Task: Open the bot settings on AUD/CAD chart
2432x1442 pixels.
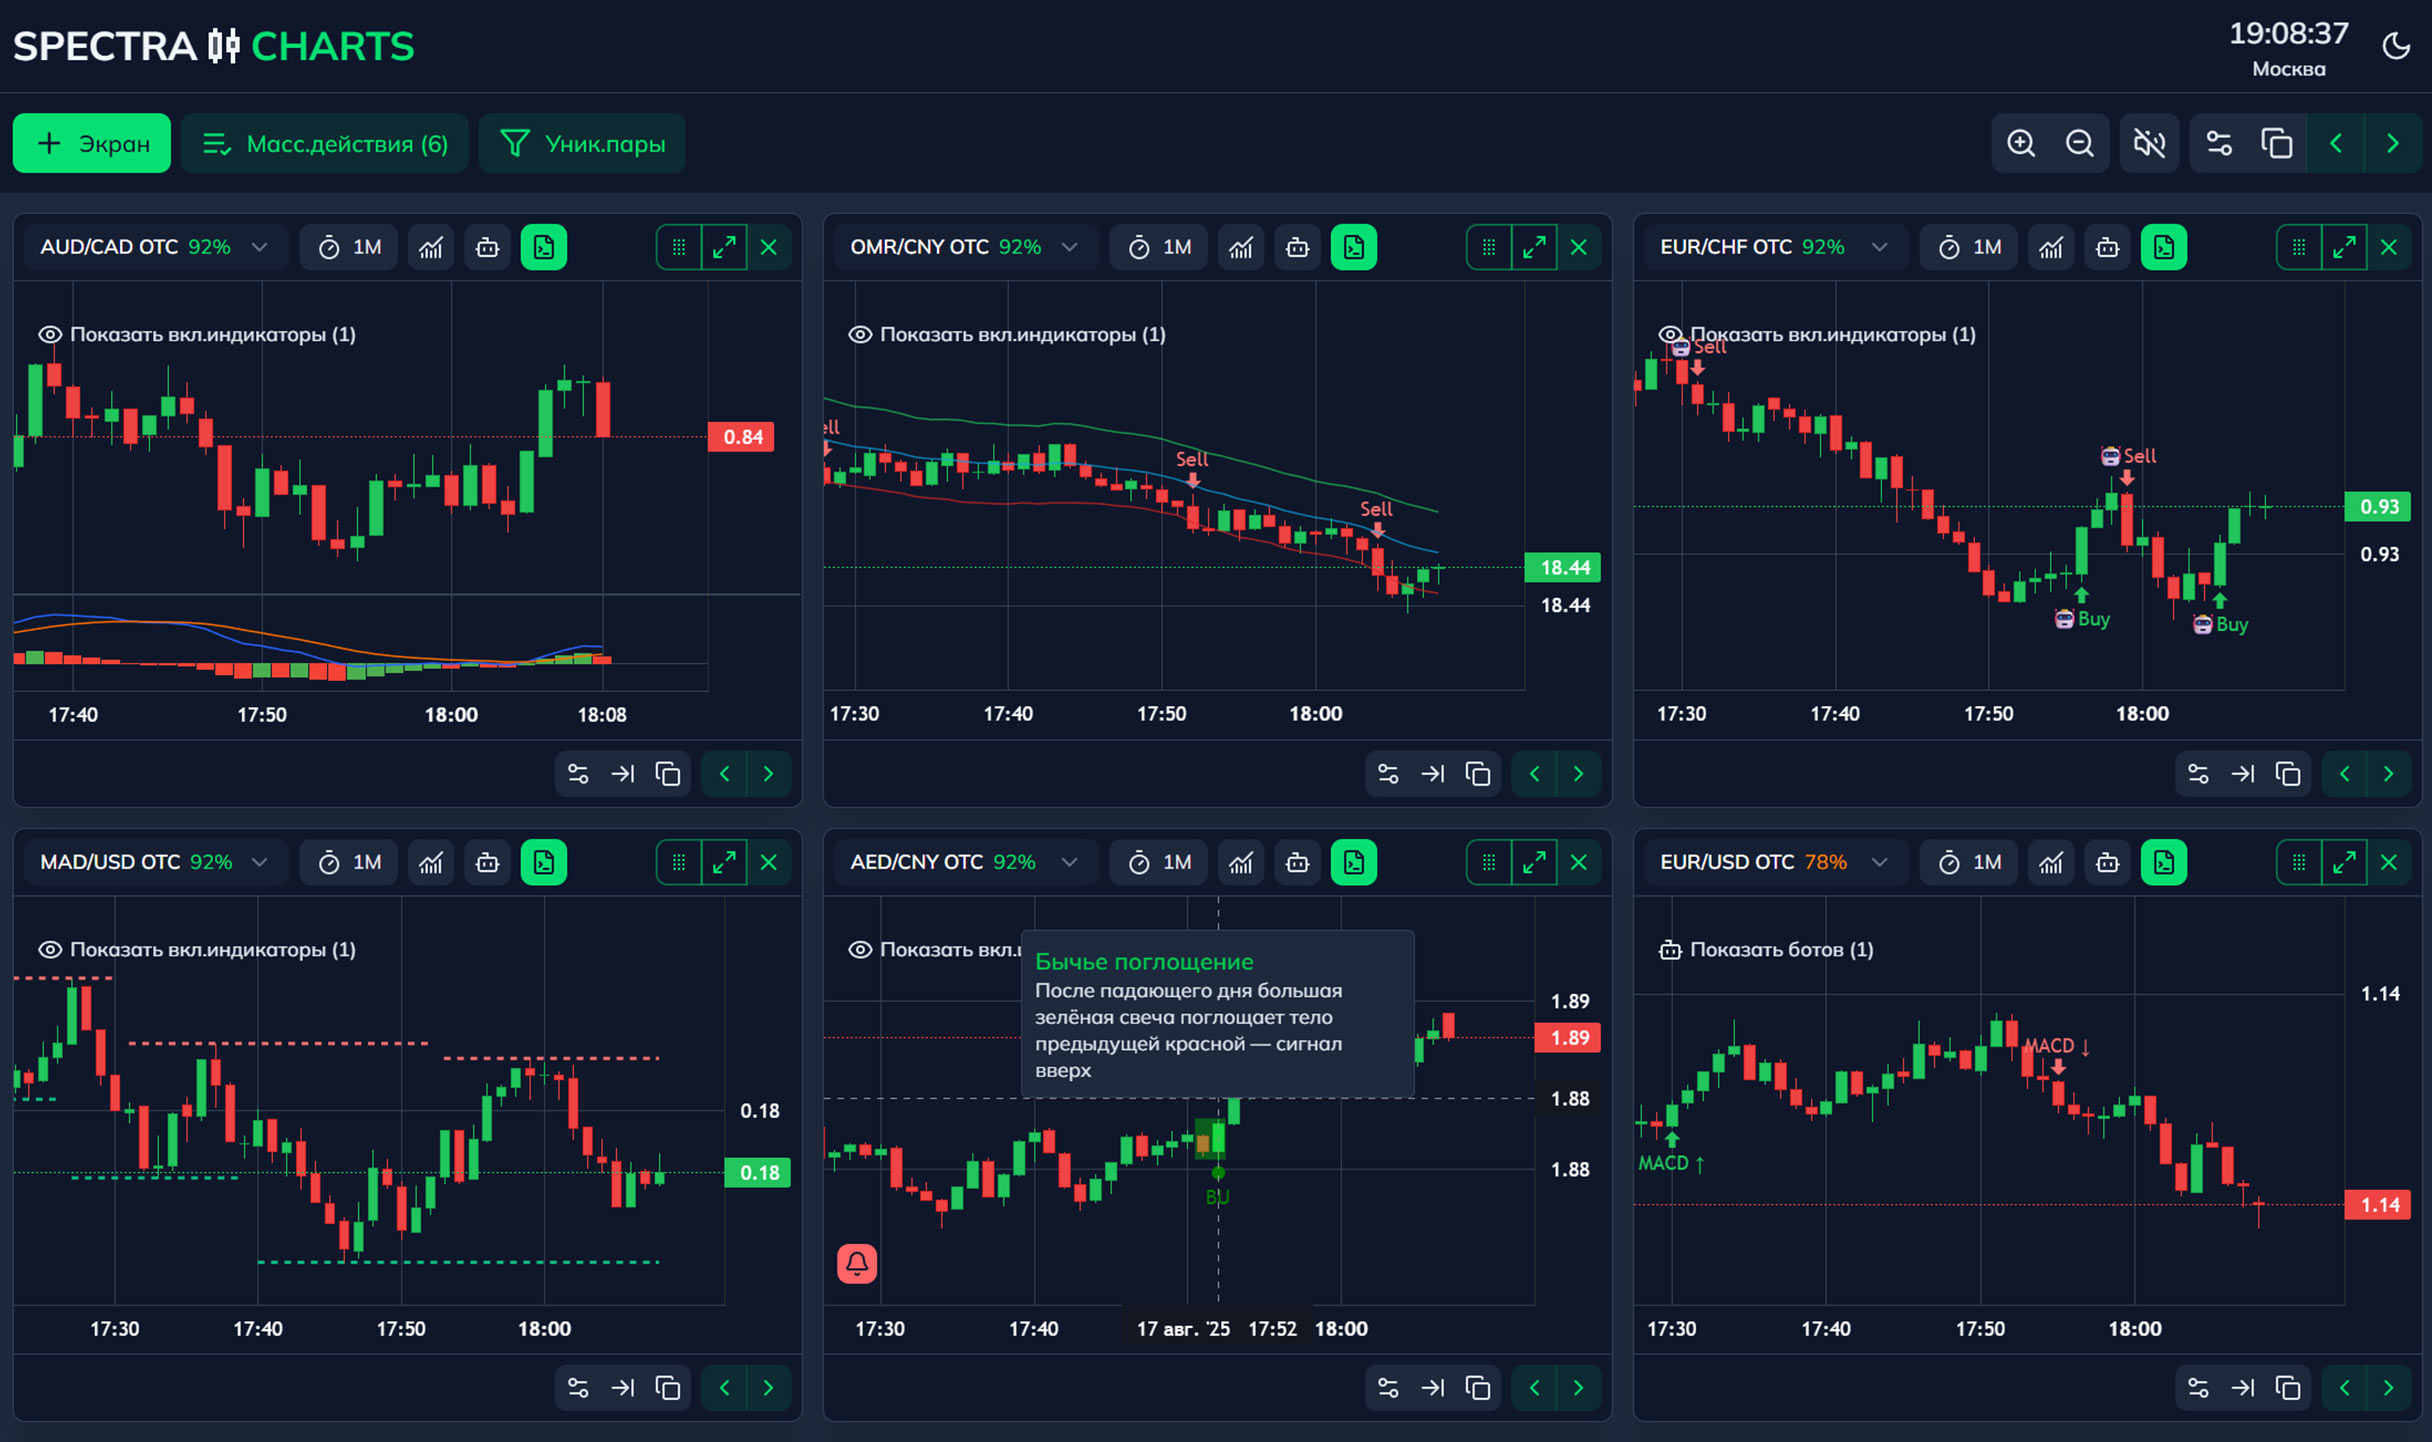Action: [487, 247]
